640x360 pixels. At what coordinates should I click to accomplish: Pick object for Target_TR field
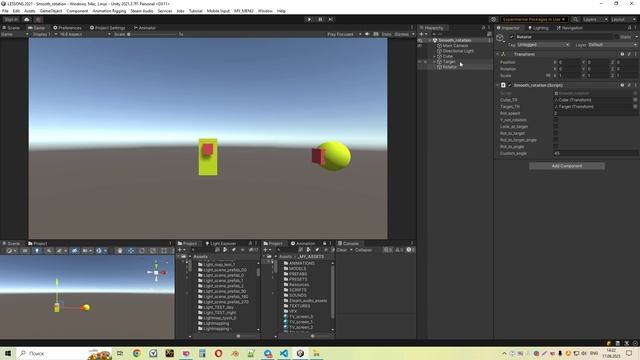635,107
